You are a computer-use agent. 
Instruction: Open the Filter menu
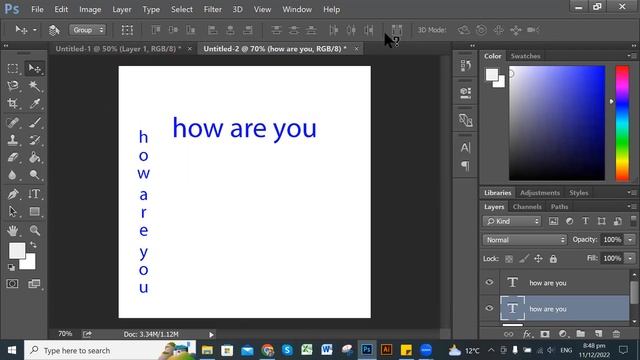[x=213, y=9]
